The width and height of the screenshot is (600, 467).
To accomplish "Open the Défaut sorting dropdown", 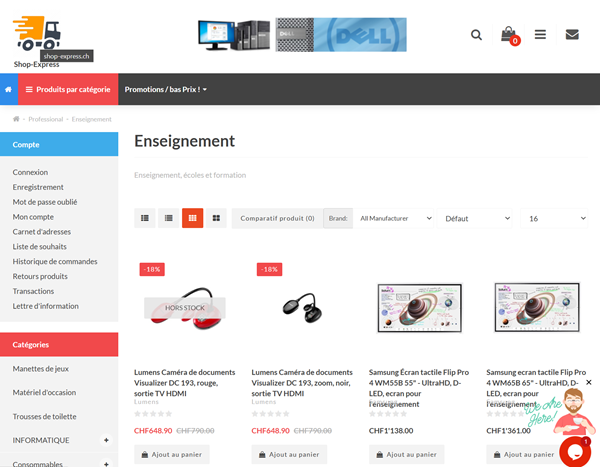I will [x=474, y=218].
